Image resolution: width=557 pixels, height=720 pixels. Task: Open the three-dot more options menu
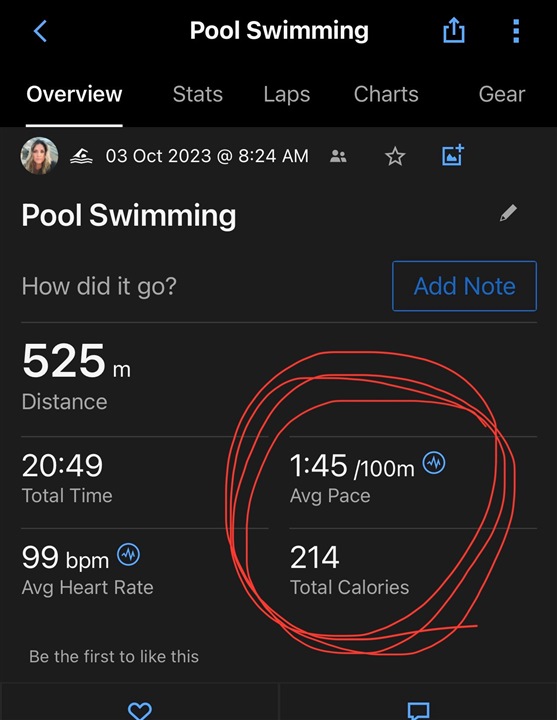point(516,31)
